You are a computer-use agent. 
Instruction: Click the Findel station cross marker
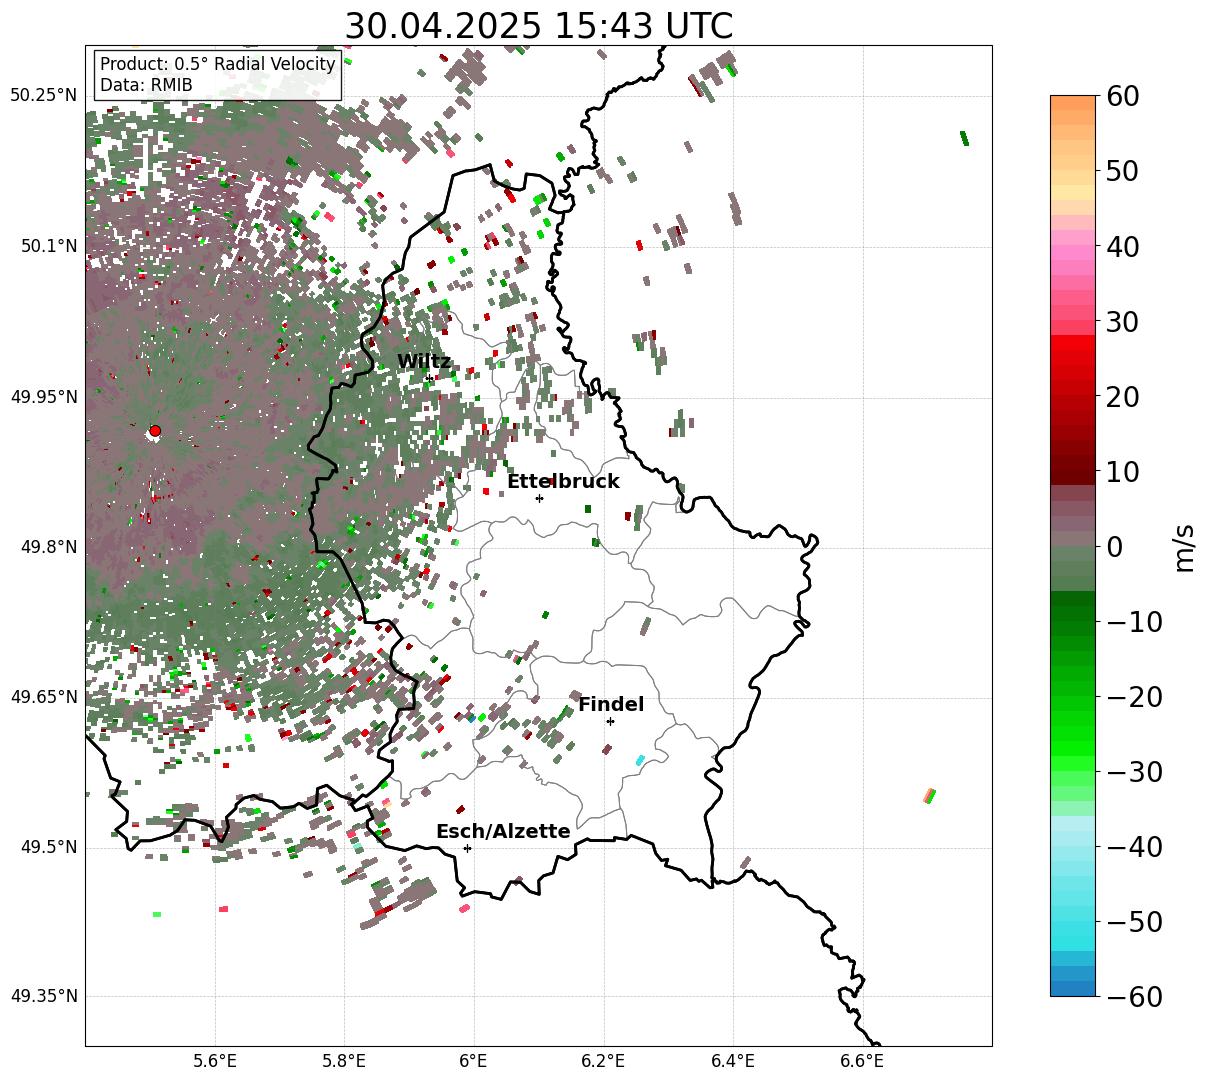(610, 721)
